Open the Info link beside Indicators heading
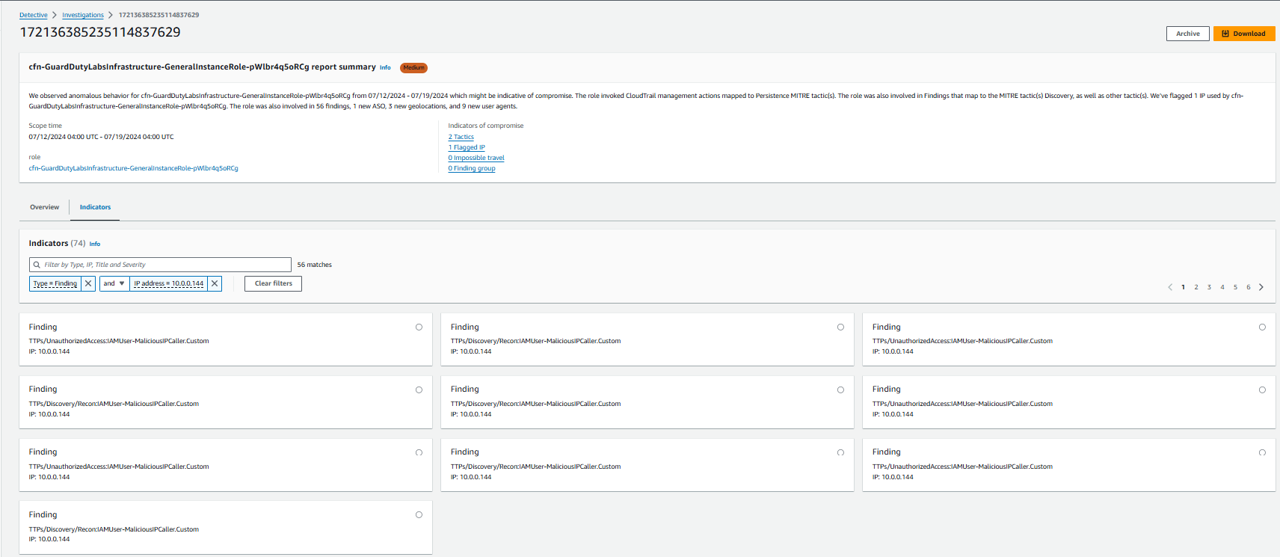 95,244
